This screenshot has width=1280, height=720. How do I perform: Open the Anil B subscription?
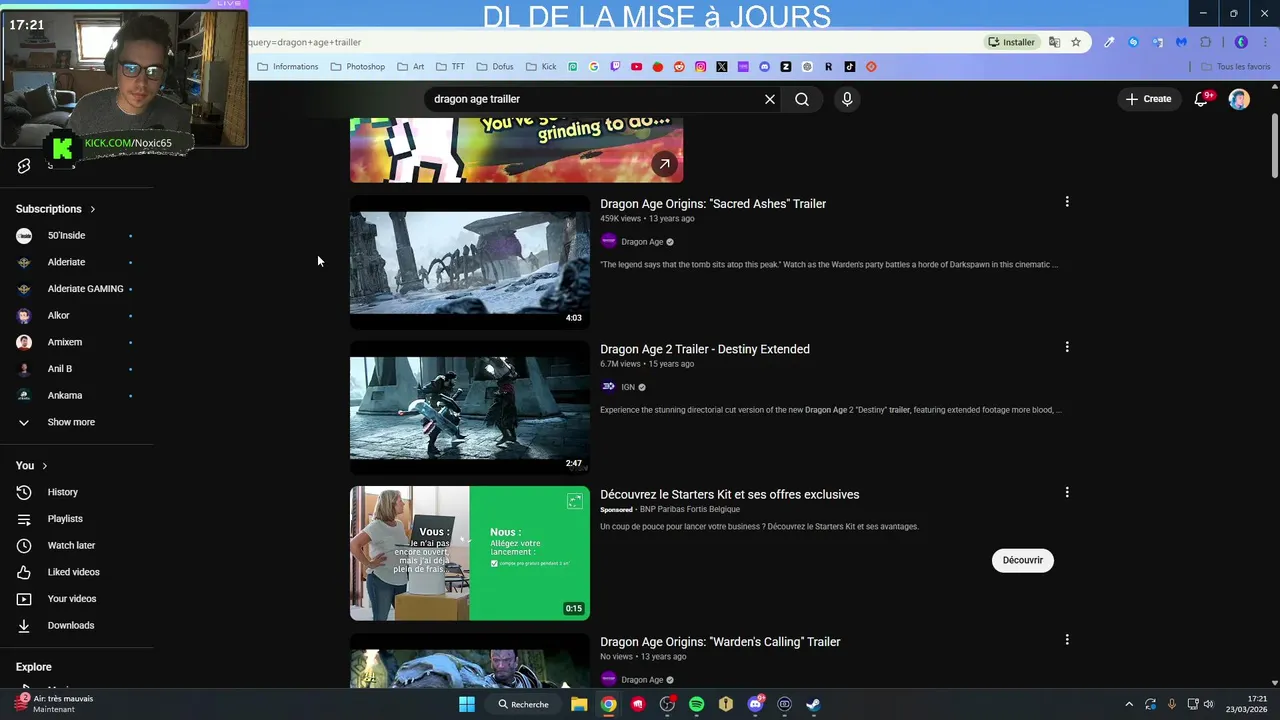click(x=60, y=369)
